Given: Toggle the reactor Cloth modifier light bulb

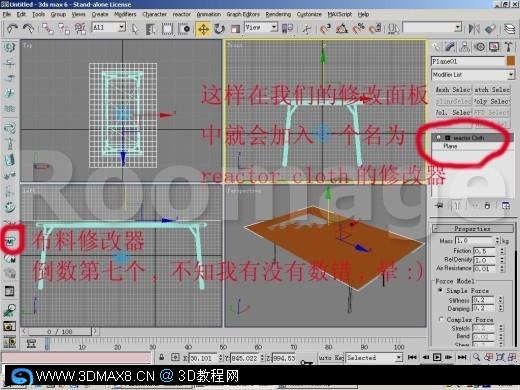Looking at the screenshot, I should point(439,138).
